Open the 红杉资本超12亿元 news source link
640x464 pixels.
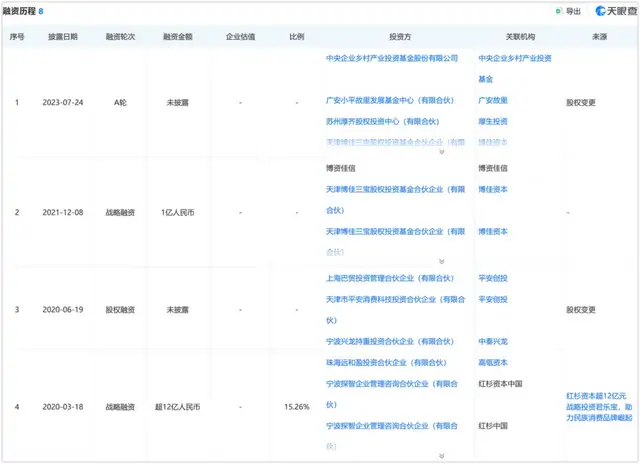coord(599,407)
